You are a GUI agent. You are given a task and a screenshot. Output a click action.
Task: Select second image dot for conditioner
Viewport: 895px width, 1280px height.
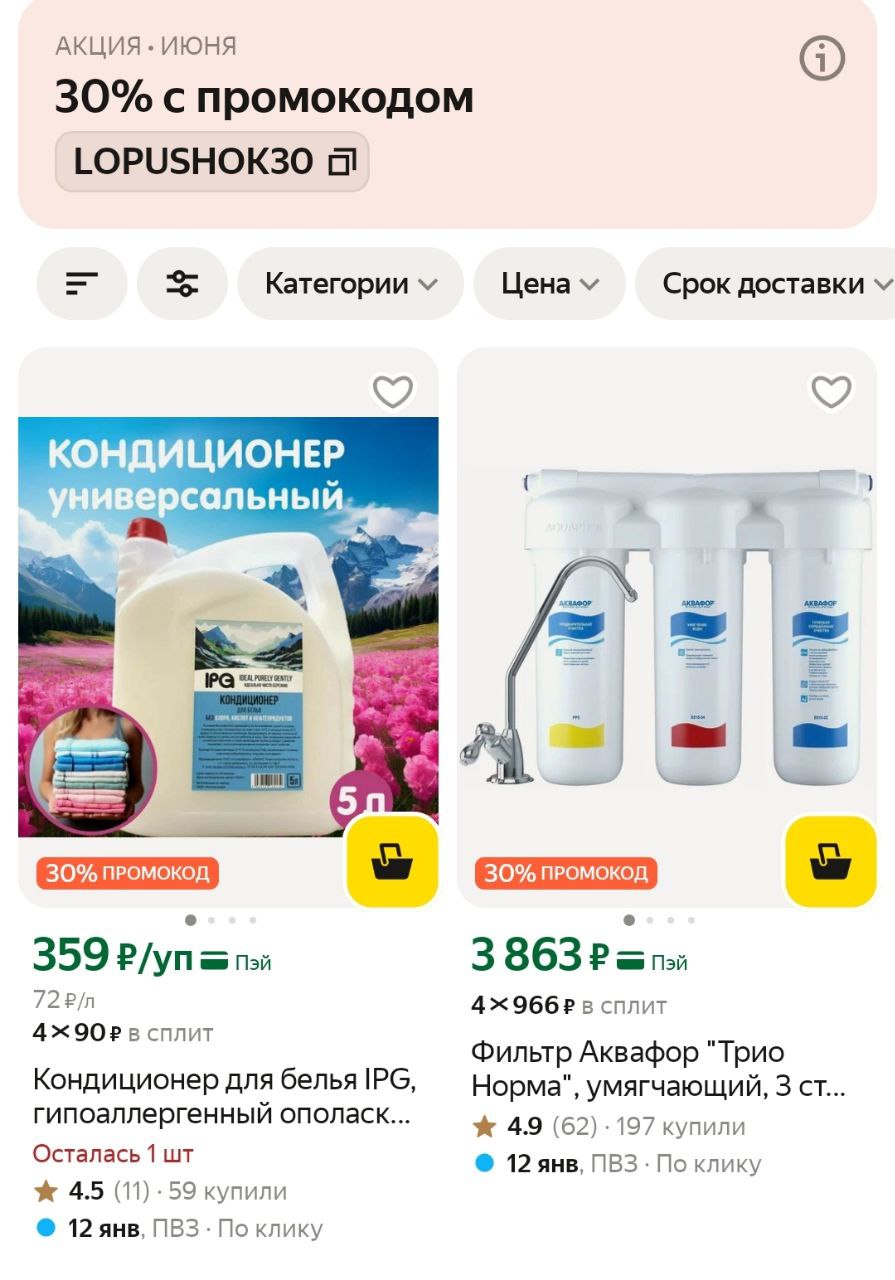[x=211, y=920]
